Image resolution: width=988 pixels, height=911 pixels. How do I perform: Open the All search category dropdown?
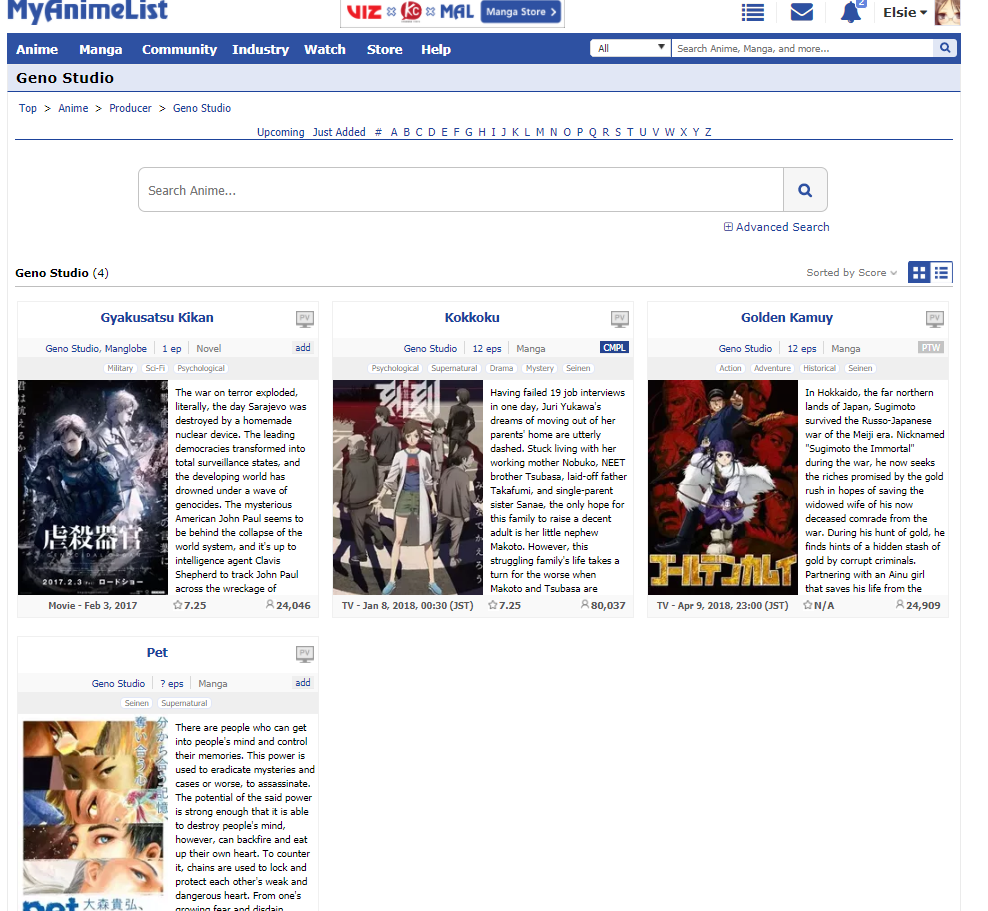630,48
